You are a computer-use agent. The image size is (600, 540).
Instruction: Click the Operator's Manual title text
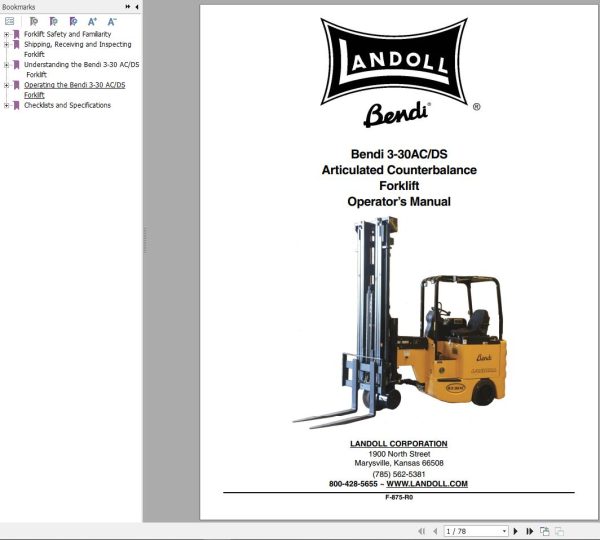click(x=399, y=201)
